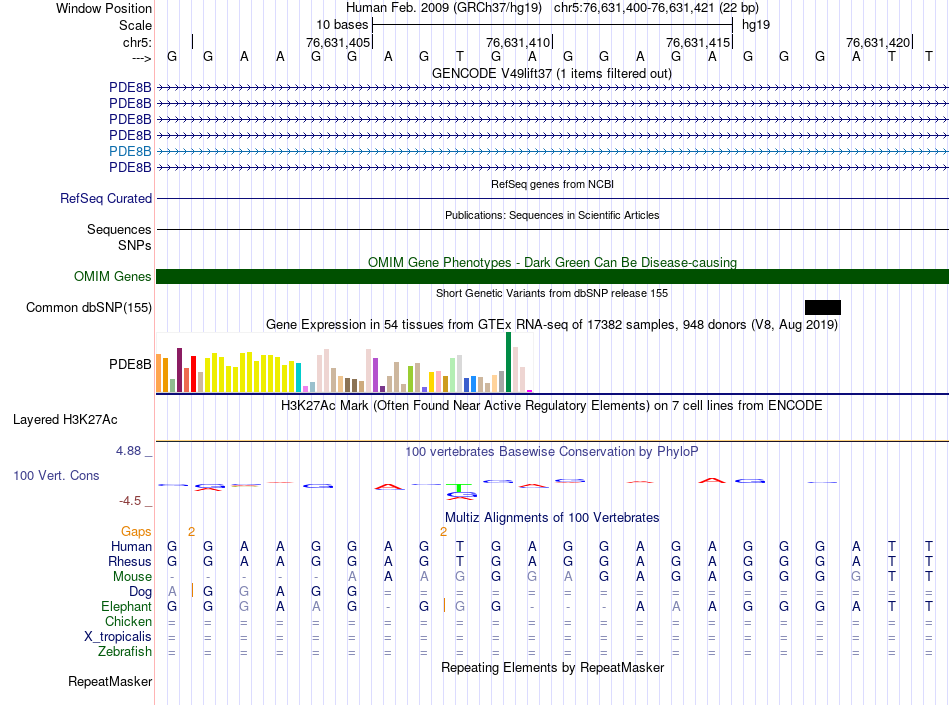Open the Layered H3K27Ac track settings label
Screen dimensions: 950x705
(65, 420)
